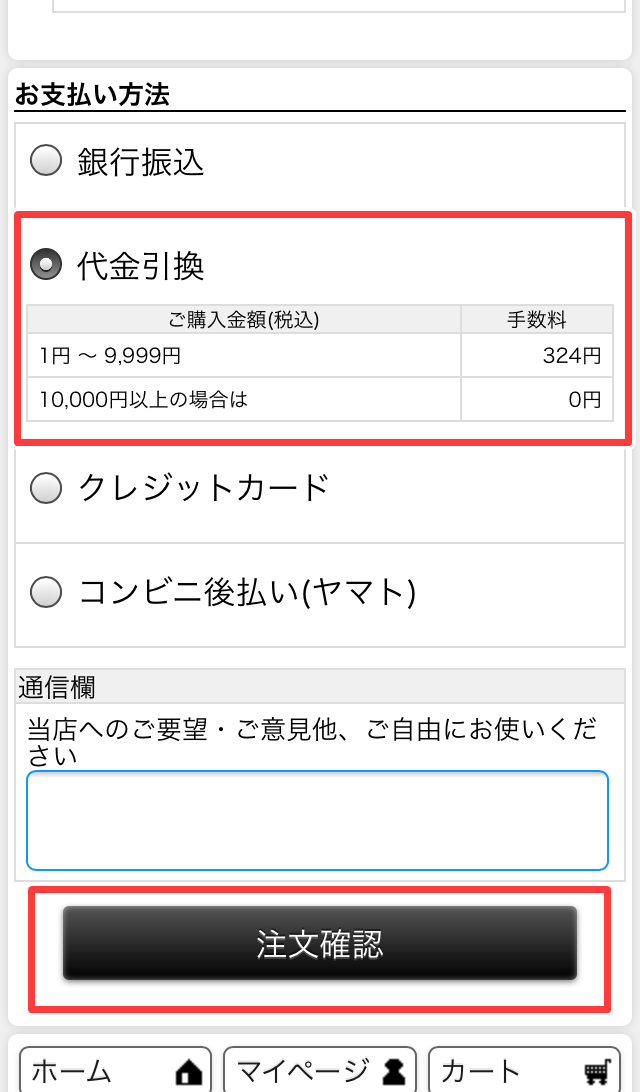Open the マイページ bottom navigation button
The image size is (640, 1092).
(320, 1071)
